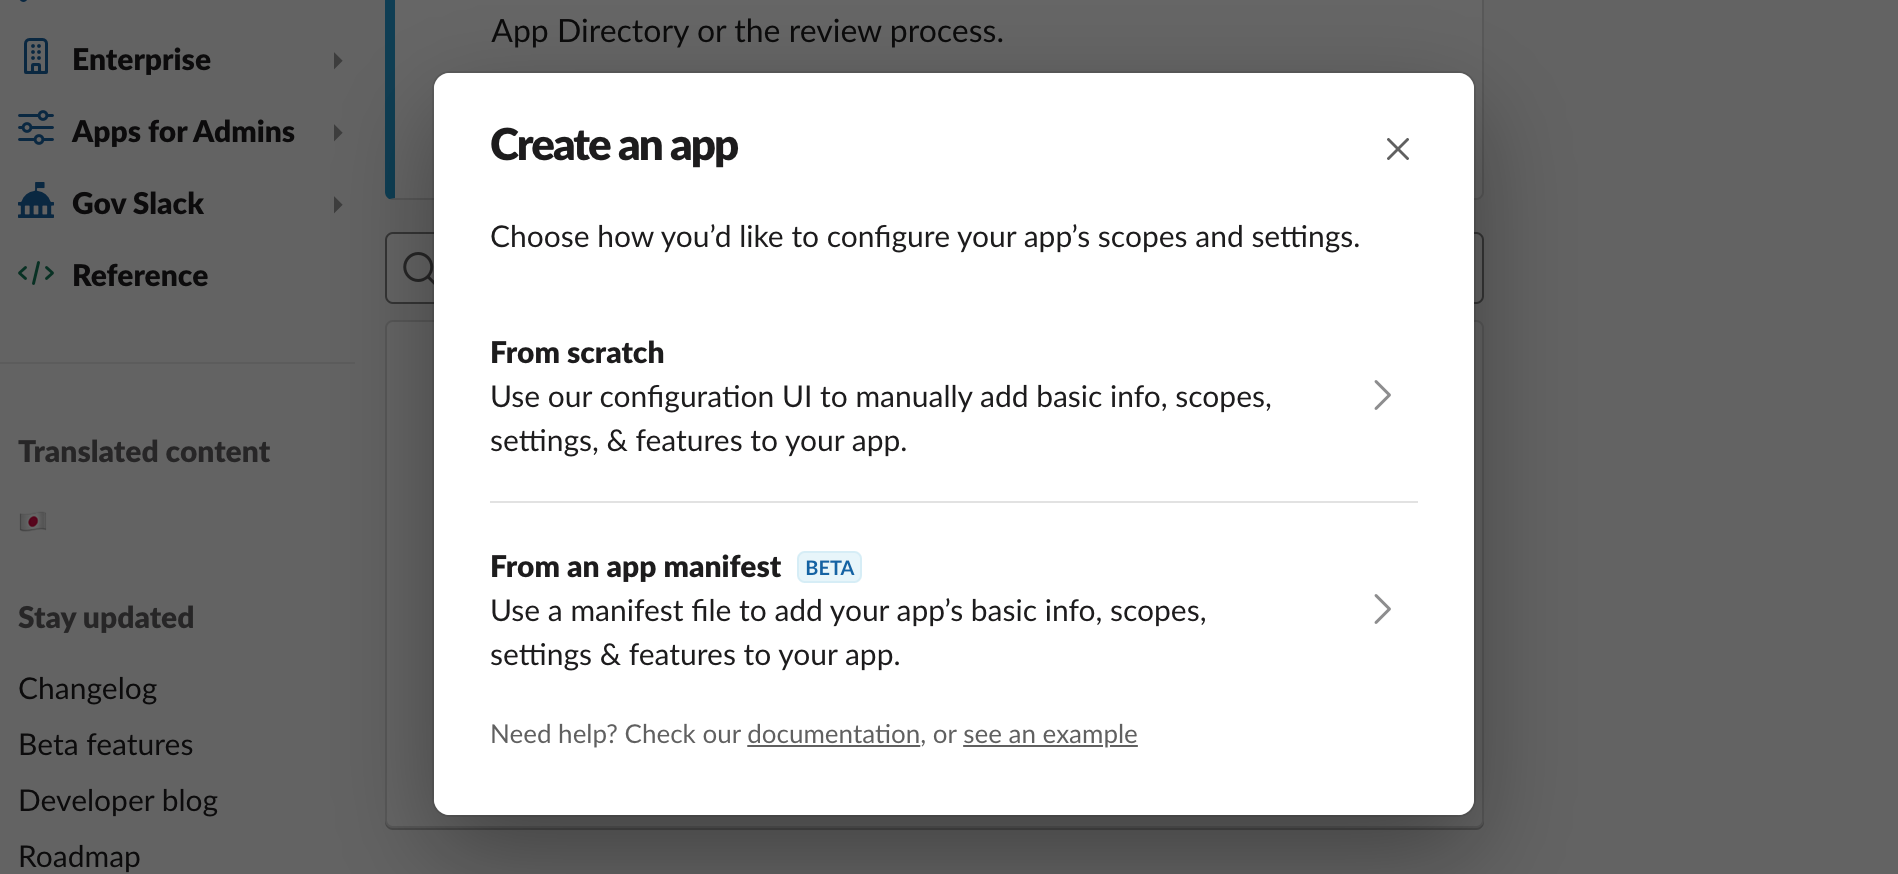Click the Reference code brackets icon
This screenshot has width=1898, height=874.
tap(36, 273)
